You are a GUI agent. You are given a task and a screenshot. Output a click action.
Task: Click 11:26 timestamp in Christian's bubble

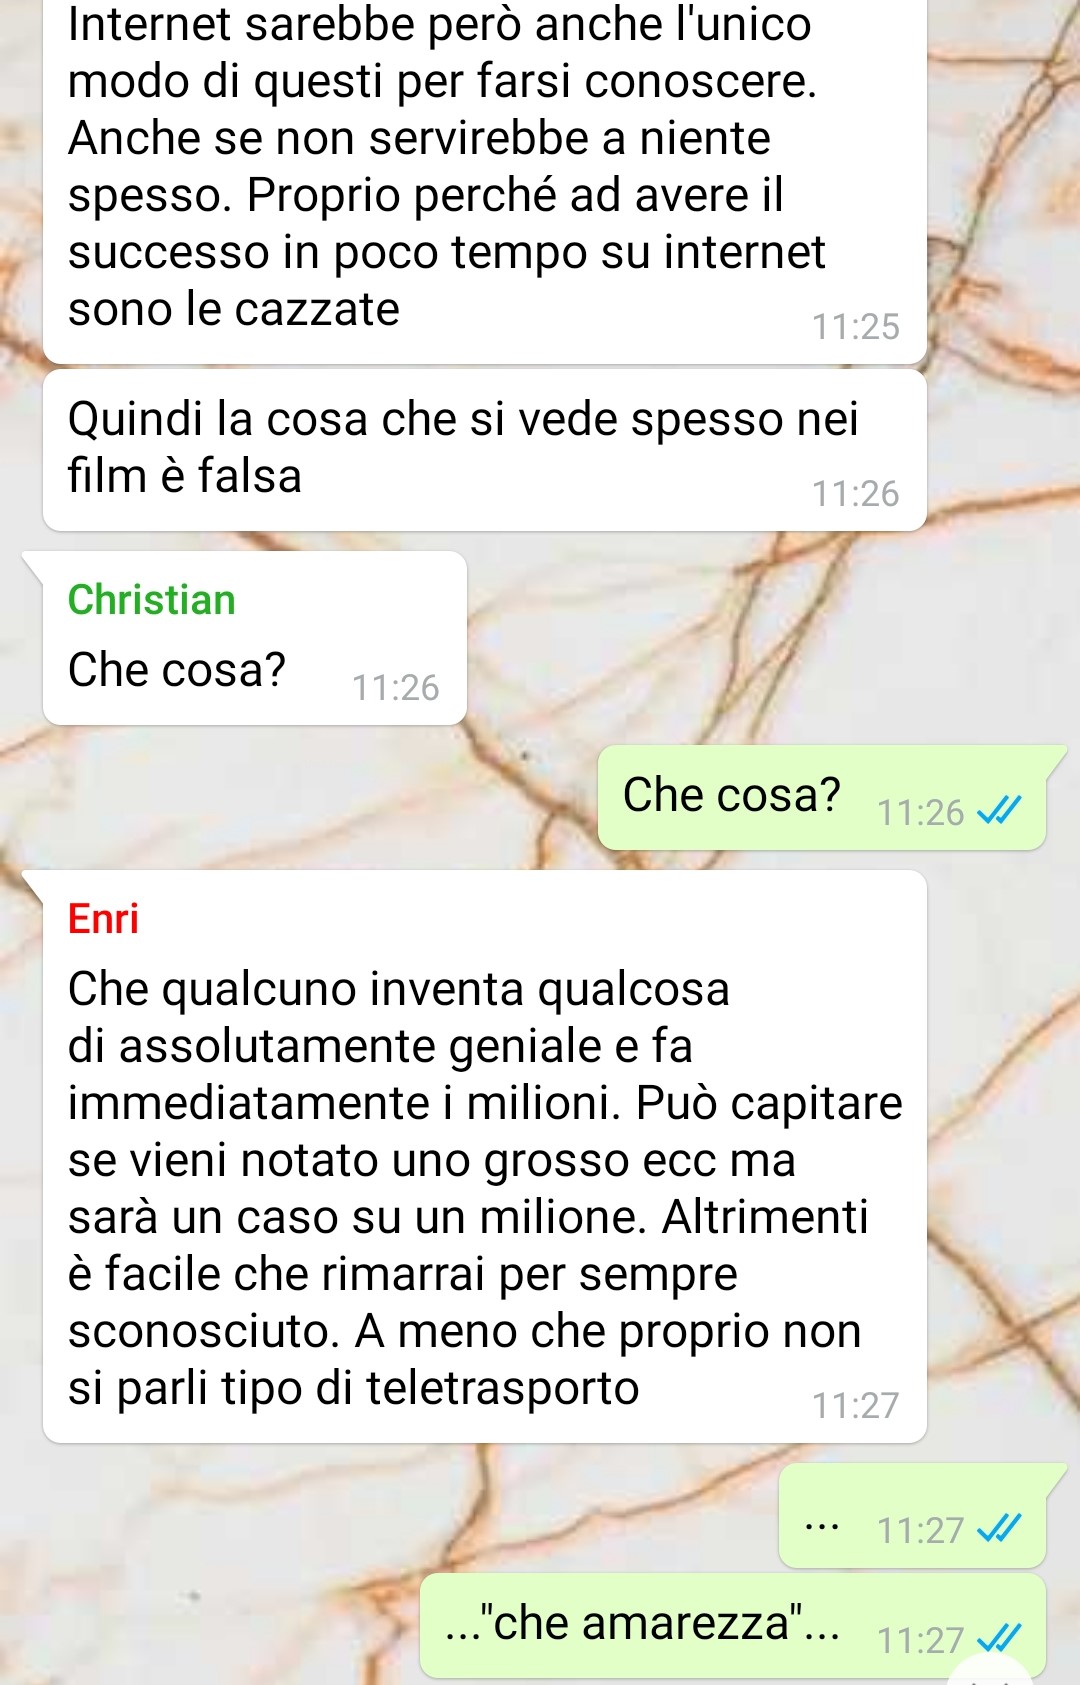(396, 688)
